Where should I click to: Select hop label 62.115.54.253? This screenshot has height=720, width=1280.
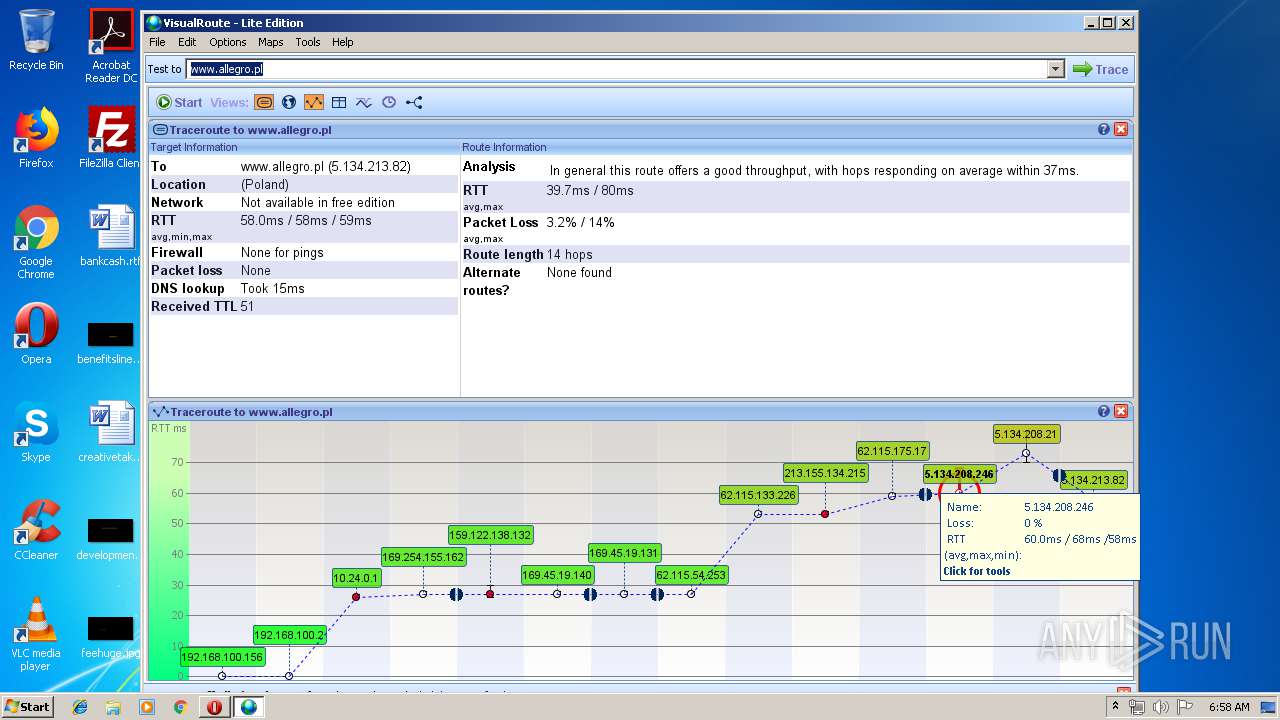pos(691,575)
